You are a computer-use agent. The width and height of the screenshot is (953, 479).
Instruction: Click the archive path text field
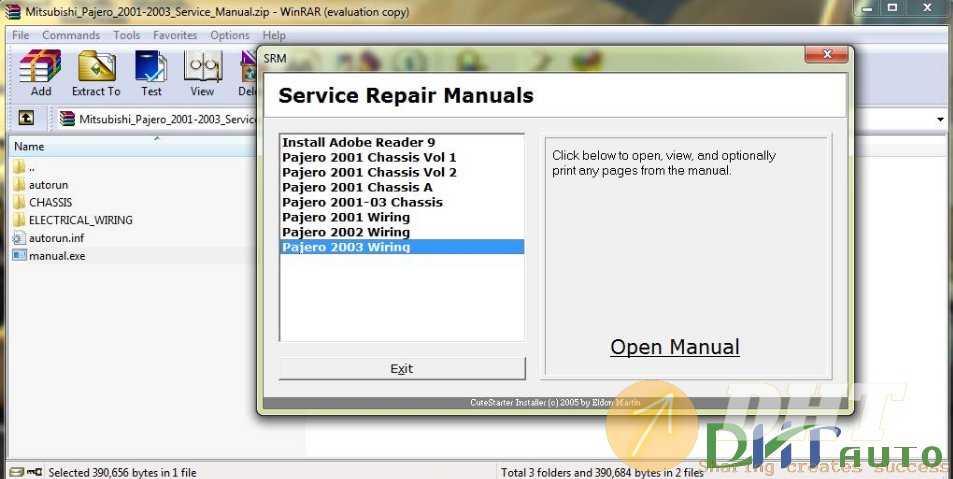167,119
